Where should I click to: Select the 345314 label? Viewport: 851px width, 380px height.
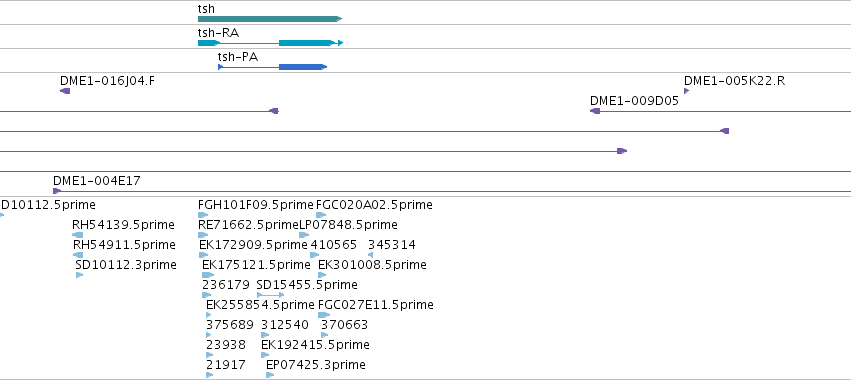pyautogui.click(x=392, y=245)
